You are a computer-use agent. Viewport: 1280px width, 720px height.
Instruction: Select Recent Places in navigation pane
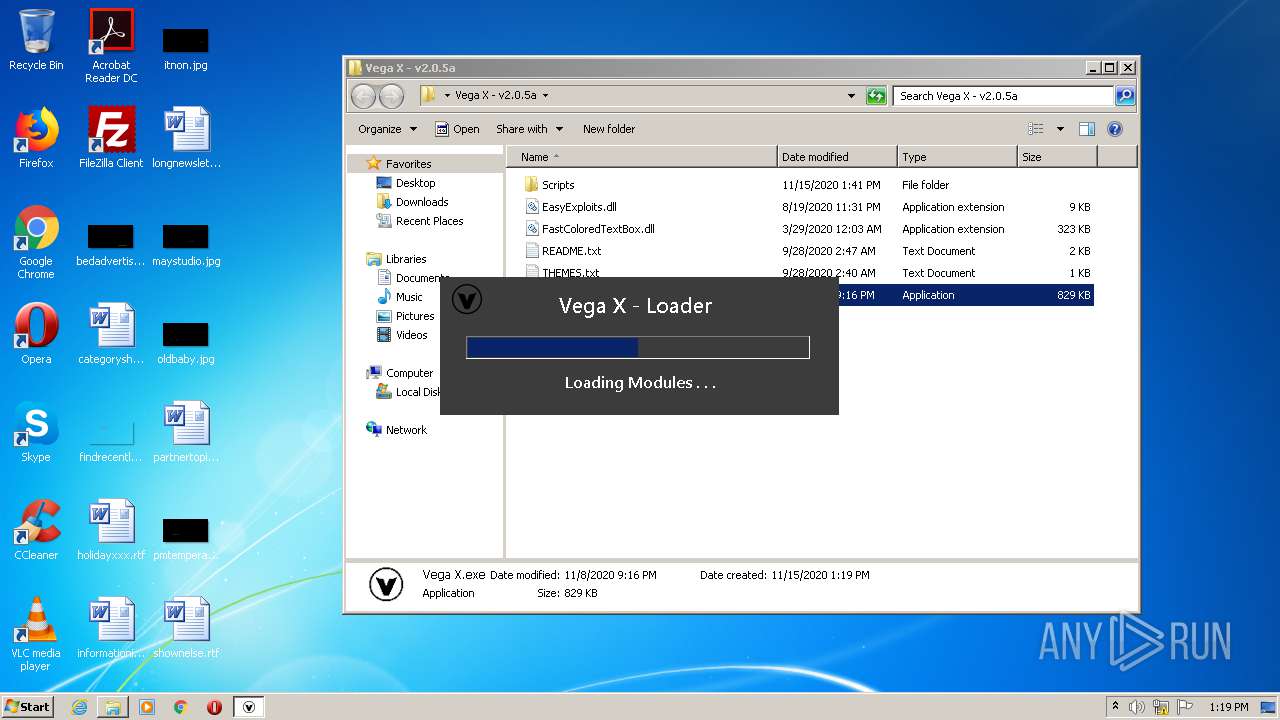point(429,221)
